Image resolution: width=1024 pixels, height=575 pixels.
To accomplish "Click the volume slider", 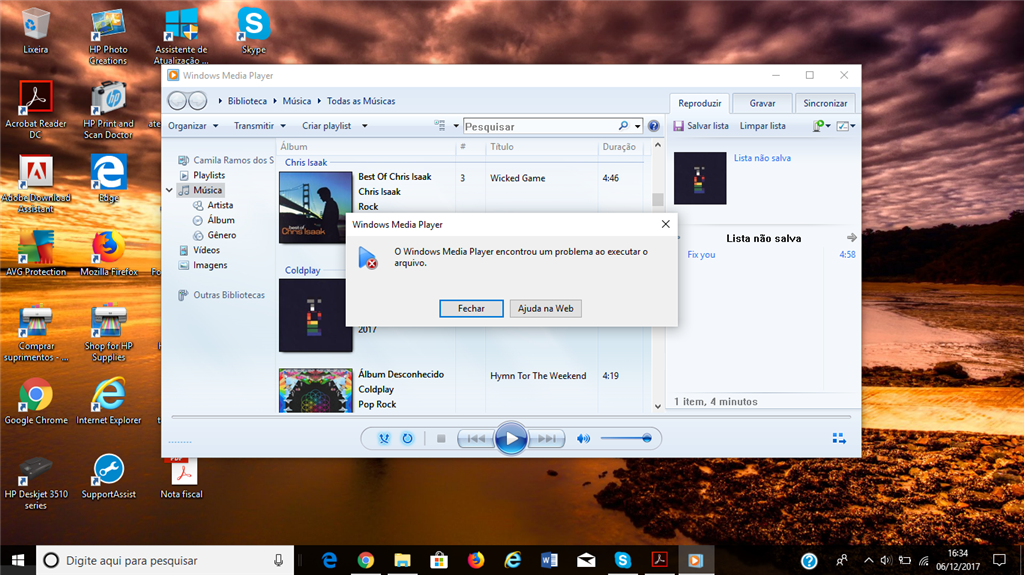I will 626,438.
